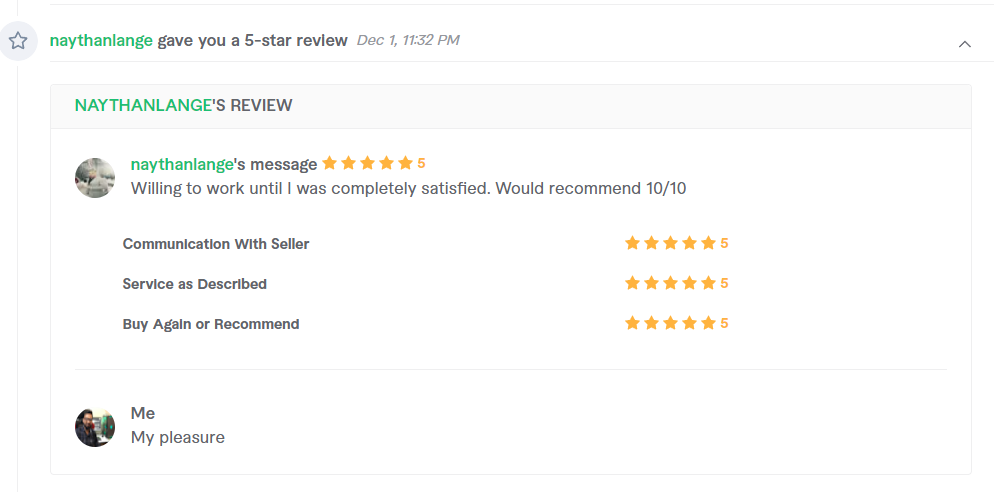Collapse the review with the chevron arrow
The height and width of the screenshot is (492, 994).
964,44
